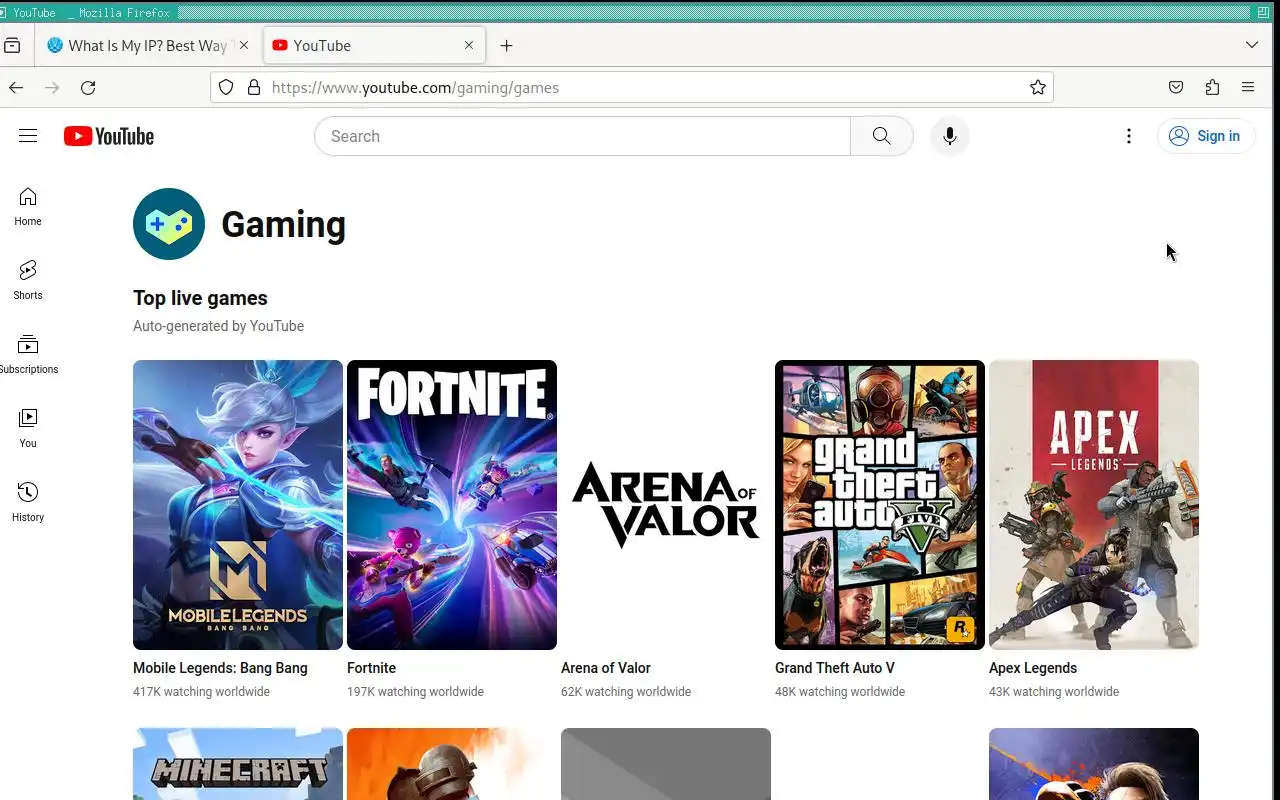Image resolution: width=1280 pixels, height=800 pixels.
Task: Click the Mobile Legends: Bang Bang title link
Action: click(x=220, y=668)
